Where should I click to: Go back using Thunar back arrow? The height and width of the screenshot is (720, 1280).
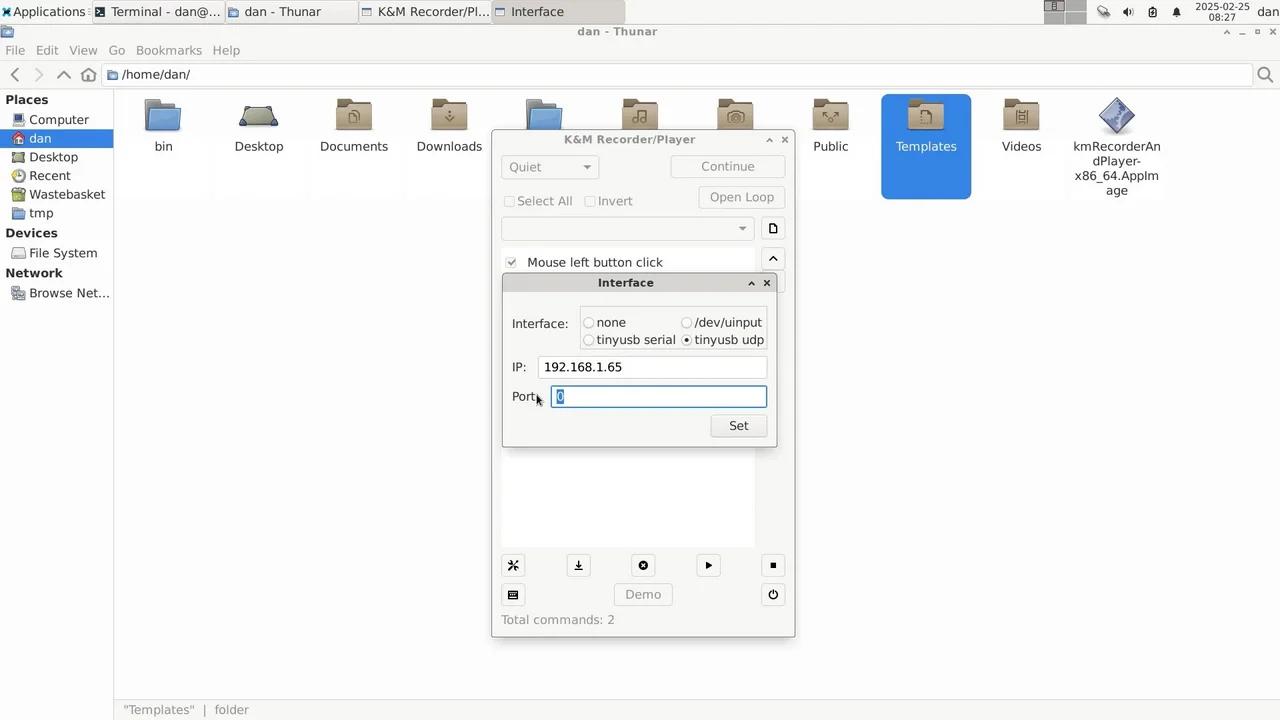[15, 74]
